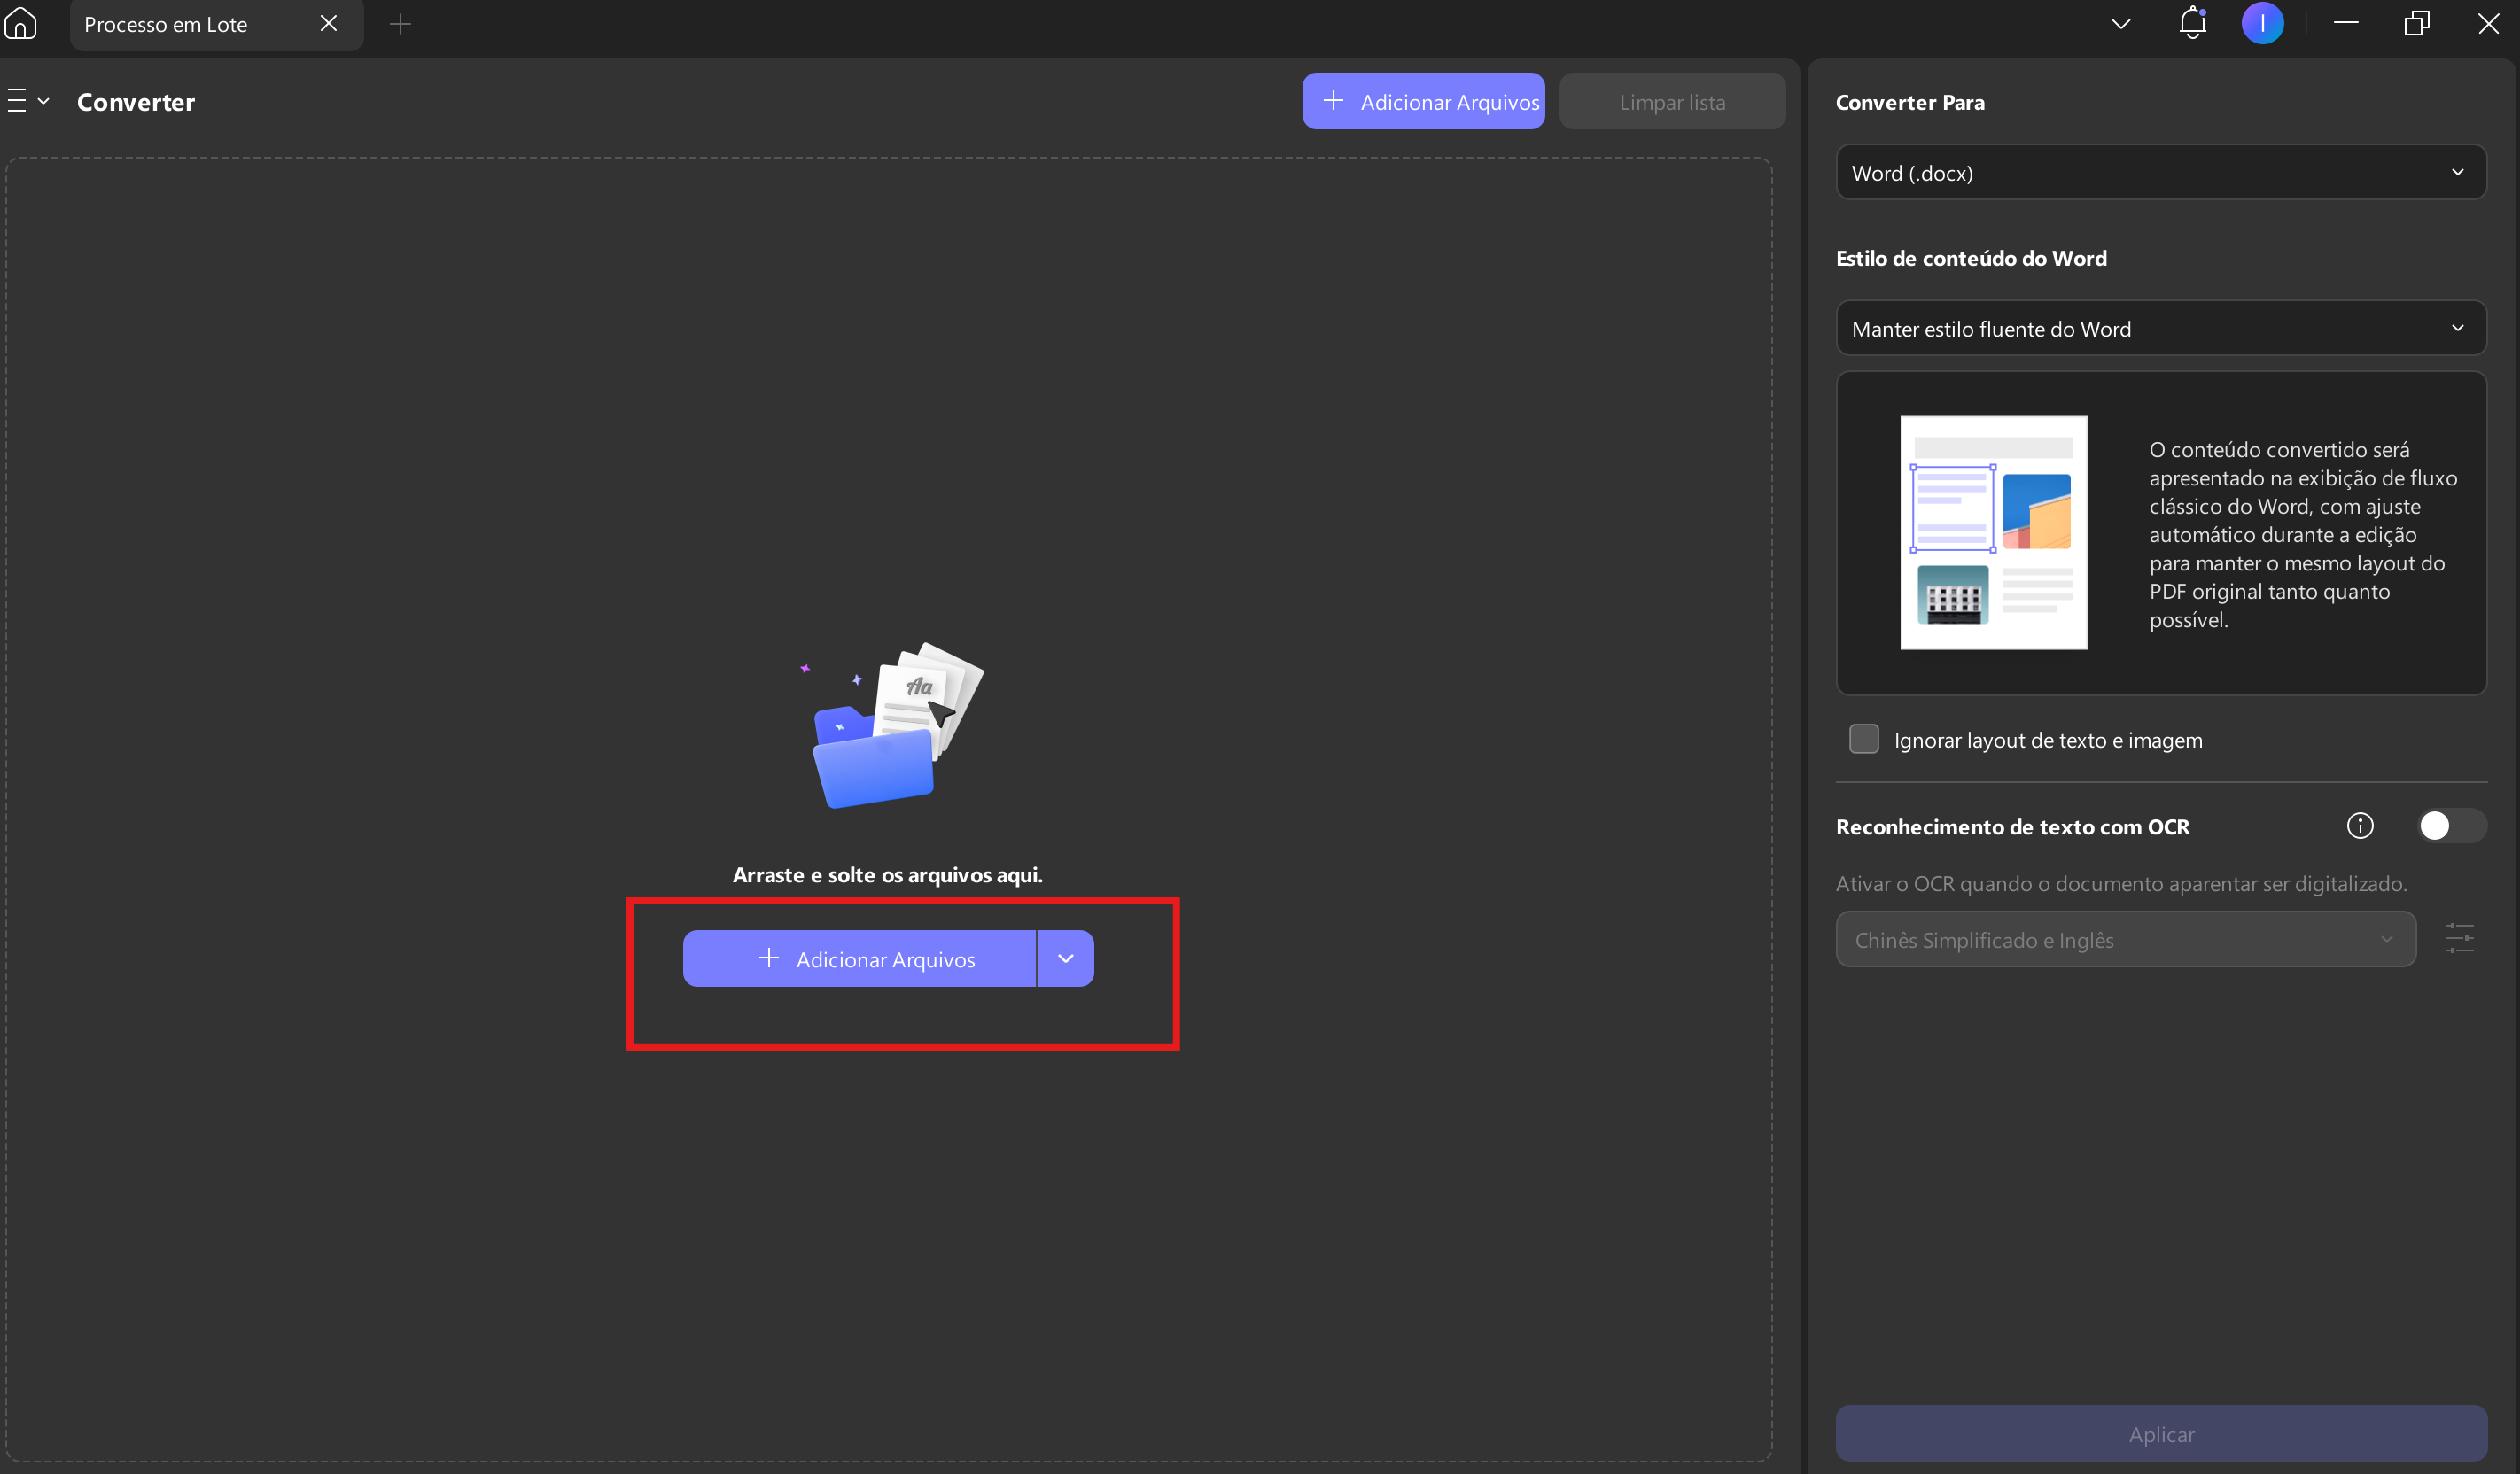Toggle Reconhecimento de texto com OCR switch
Screen dimensions: 2520x1474
2451,825
